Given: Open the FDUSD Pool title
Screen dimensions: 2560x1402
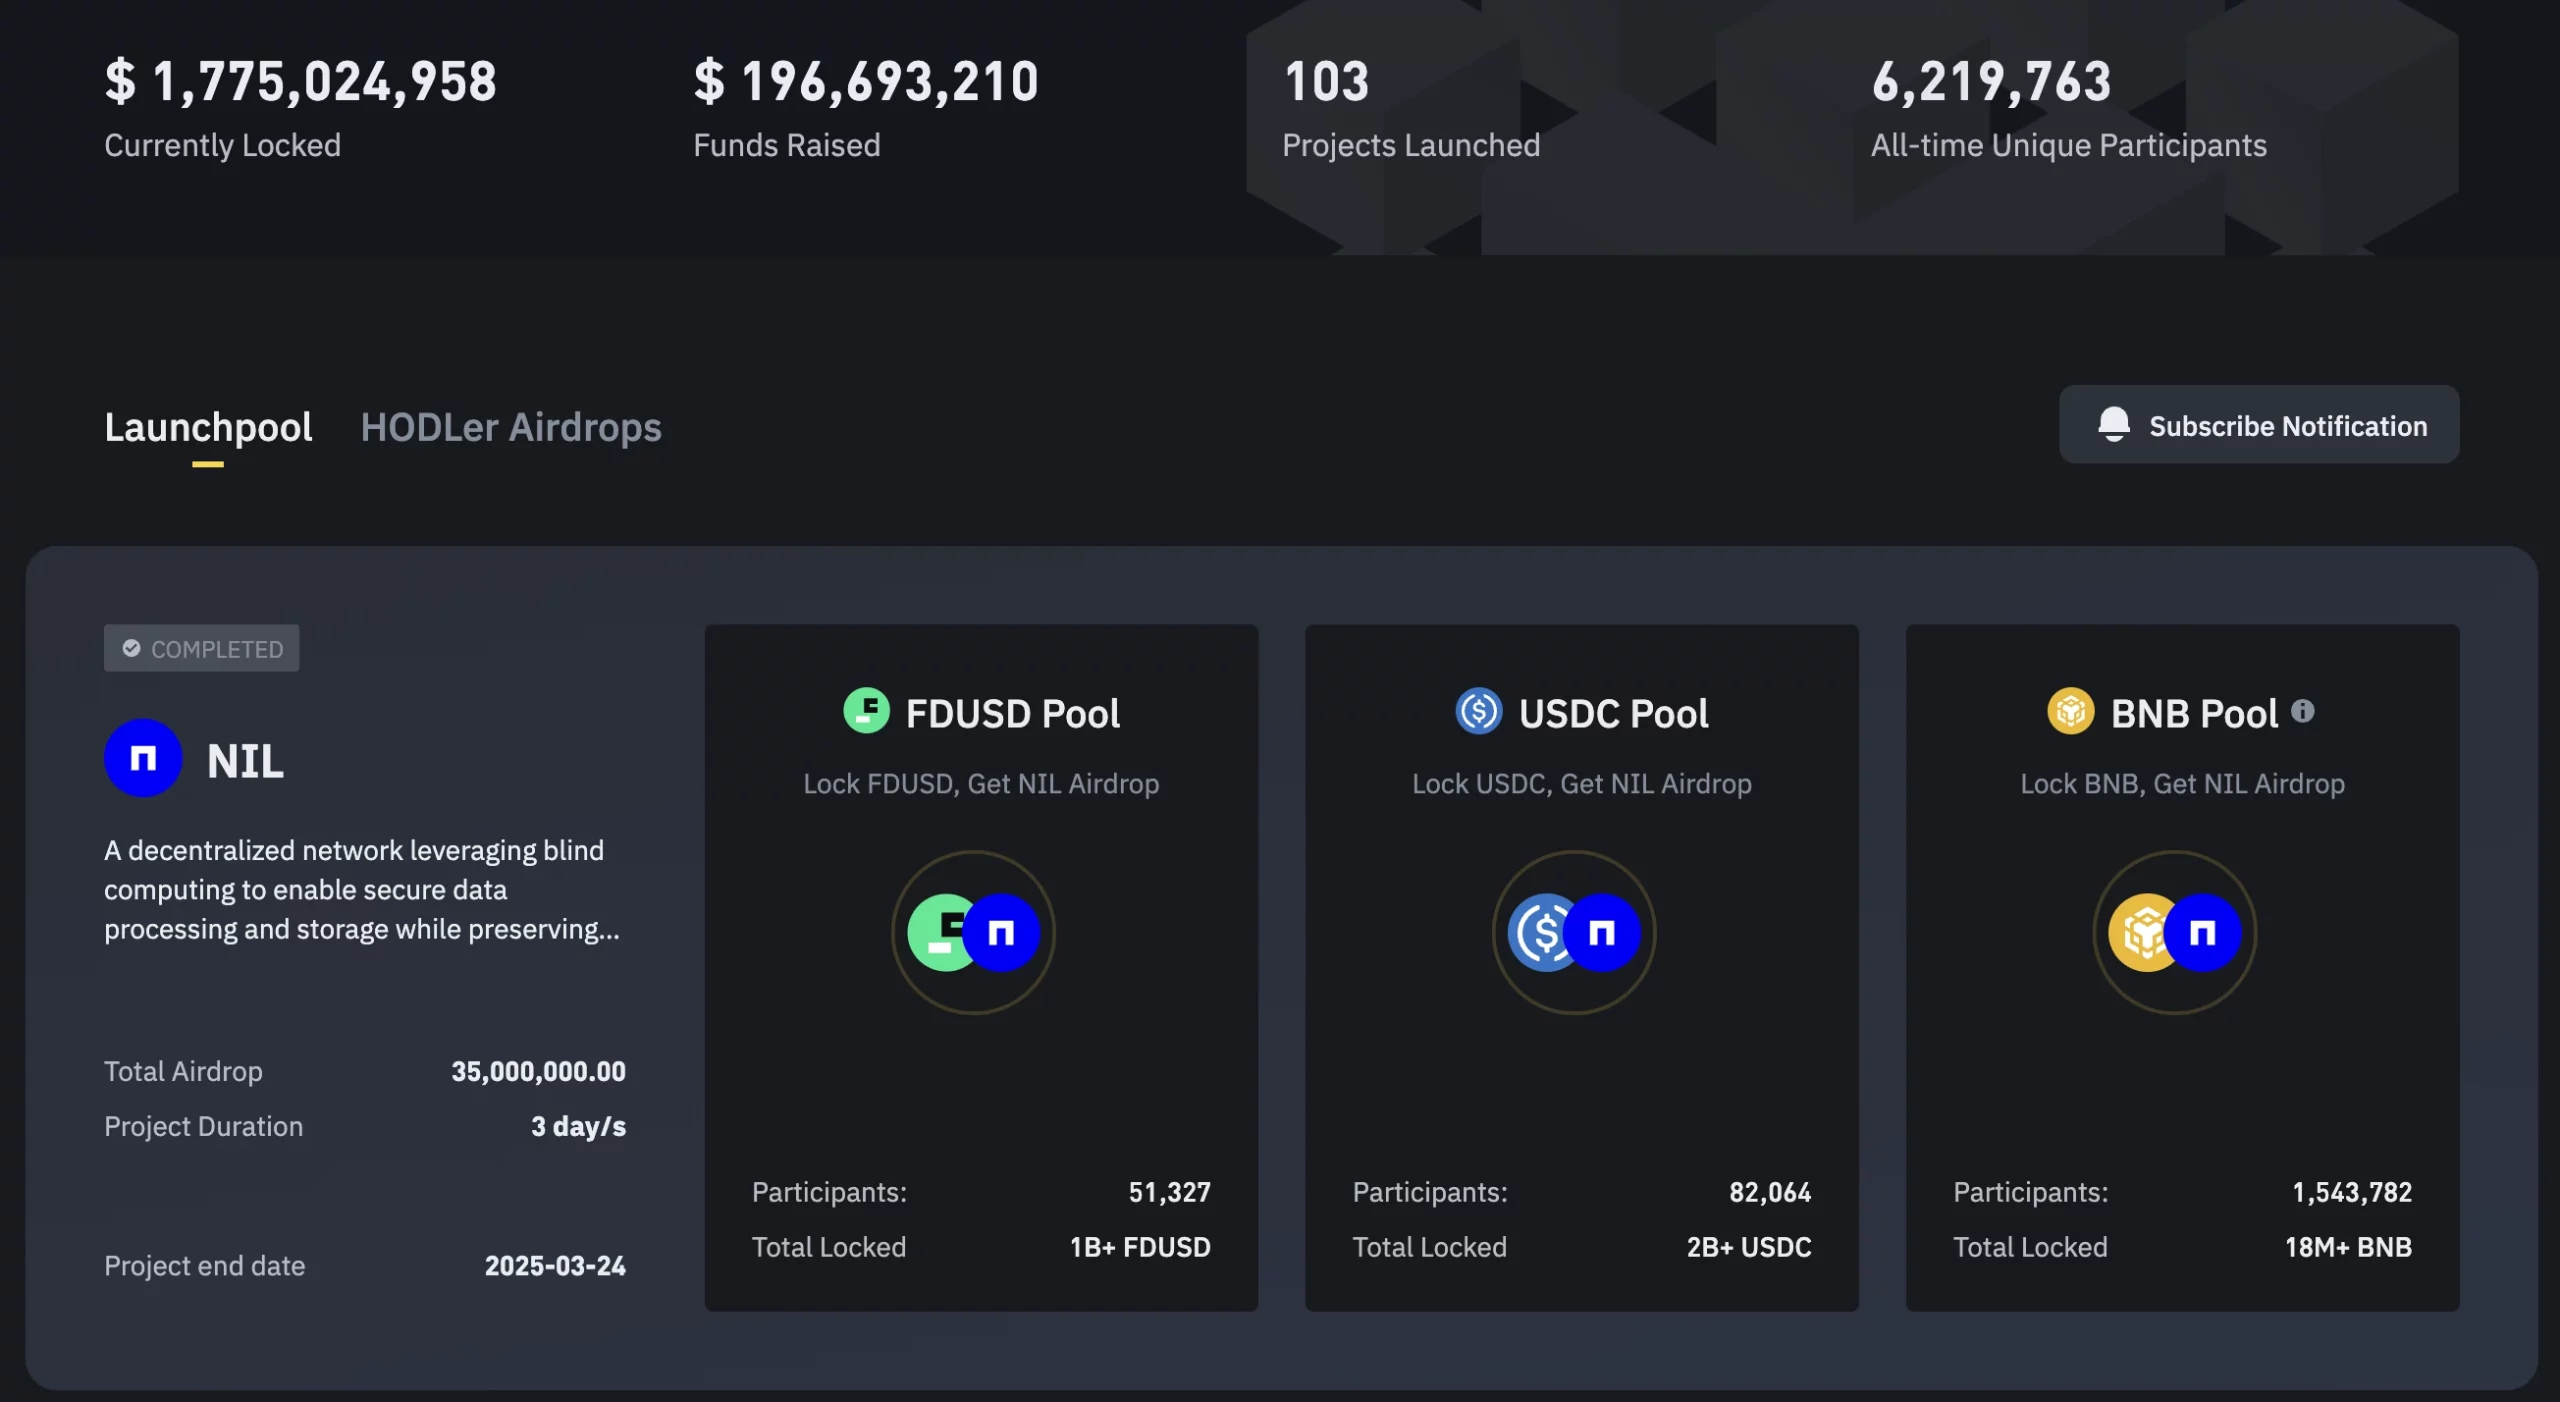Looking at the screenshot, I should (1012, 714).
